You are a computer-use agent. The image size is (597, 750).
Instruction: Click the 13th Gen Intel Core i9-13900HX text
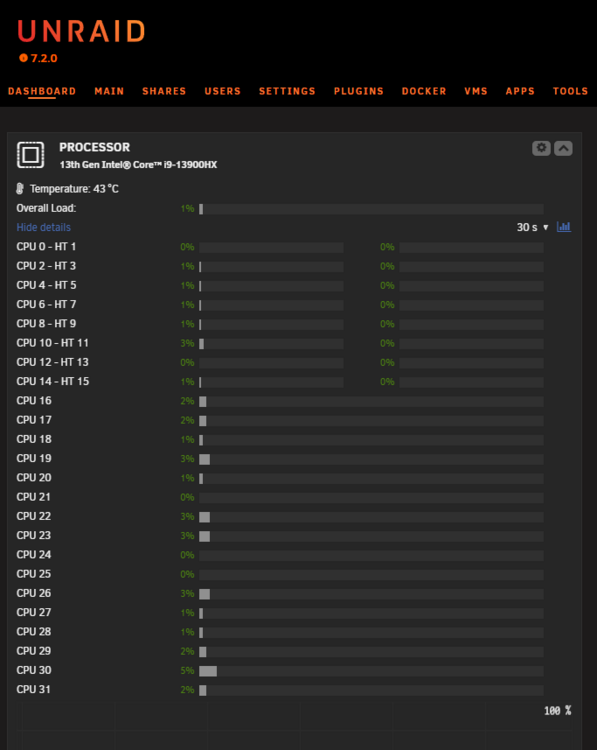[x=138, y=165]
